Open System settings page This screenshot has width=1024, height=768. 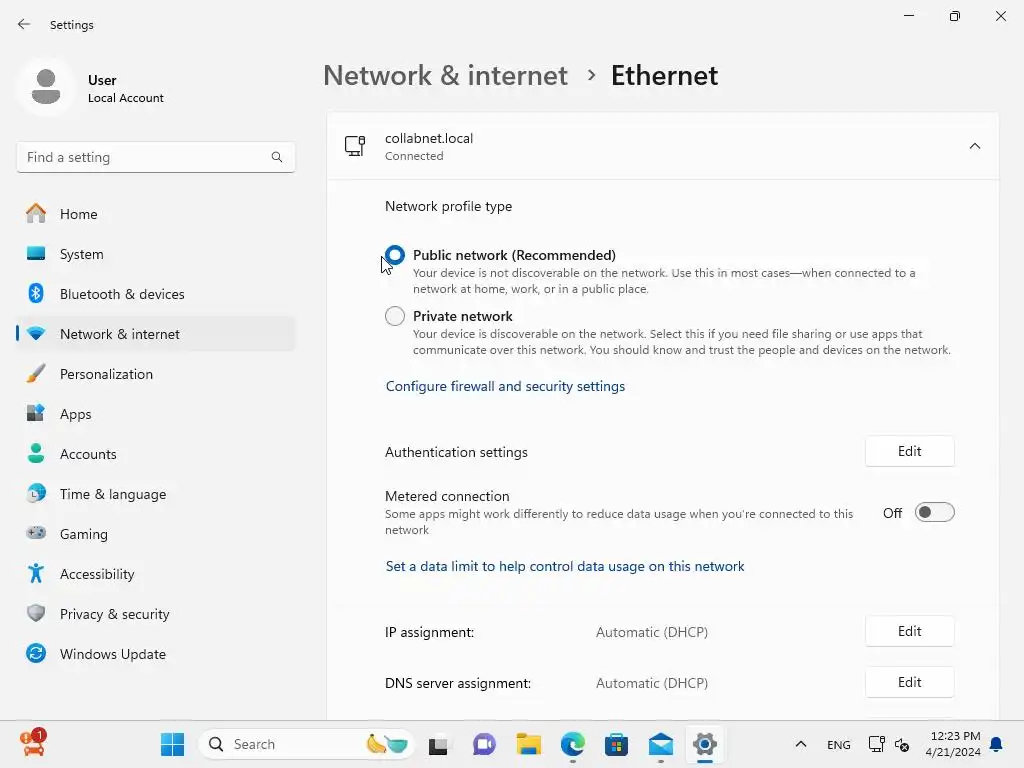coord(156,254)
